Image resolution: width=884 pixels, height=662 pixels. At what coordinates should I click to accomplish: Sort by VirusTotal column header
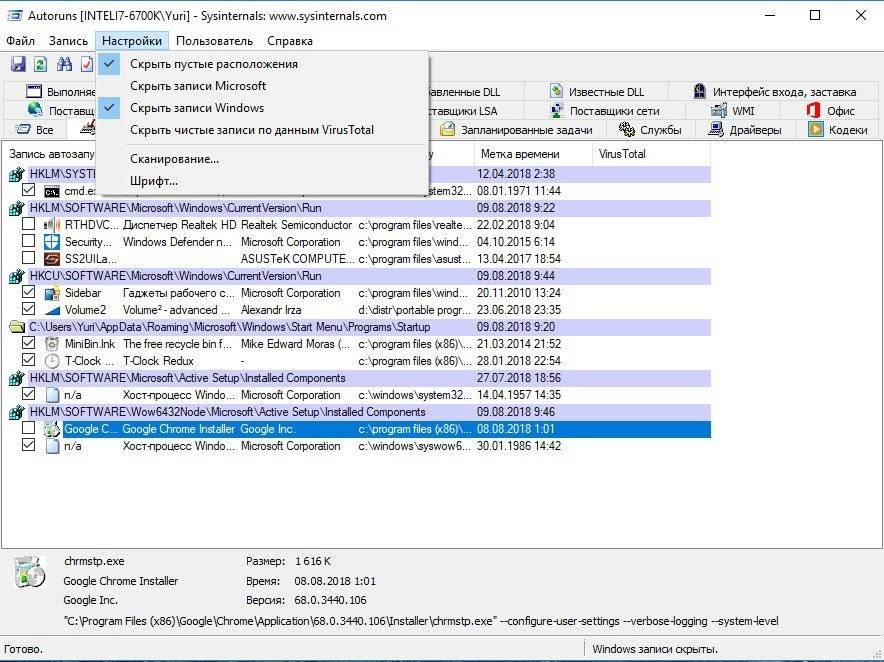[651, 154]
